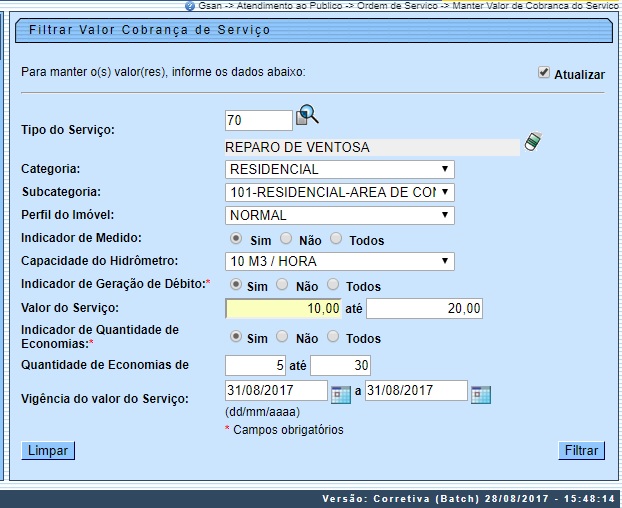Open the Categoria dropdown showing RESIDENCIAL
The image size is (622, 508).
click(x=340, y=169)
